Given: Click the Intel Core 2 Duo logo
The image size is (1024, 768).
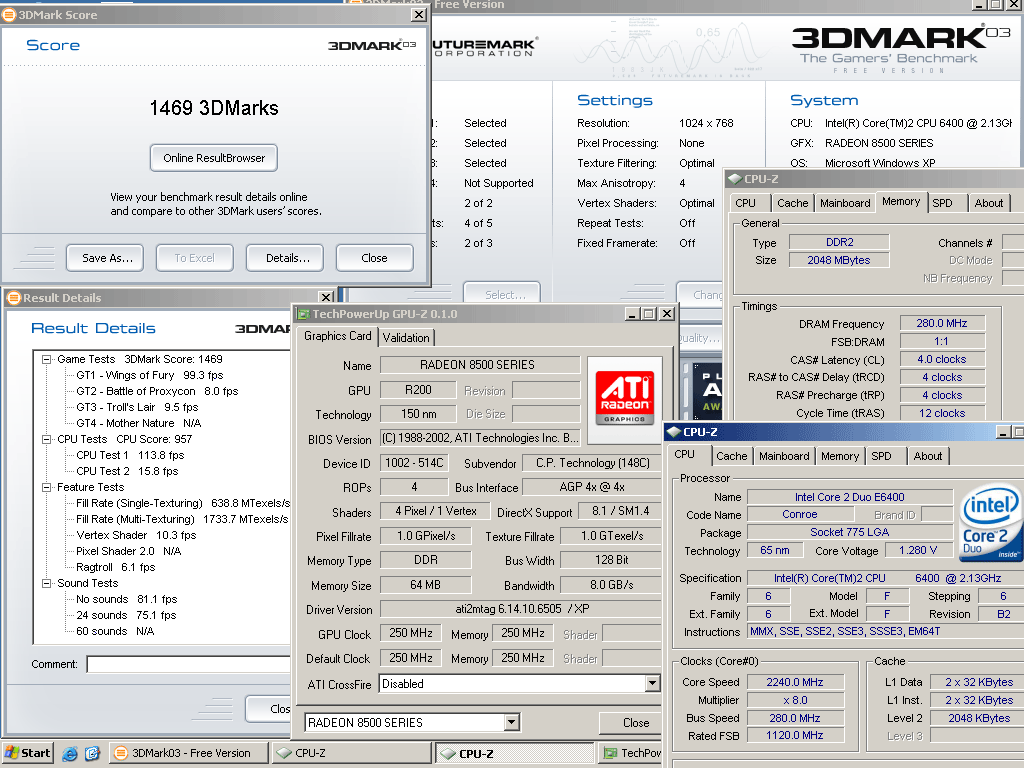Looking at the screenshot, I should 990,522.
